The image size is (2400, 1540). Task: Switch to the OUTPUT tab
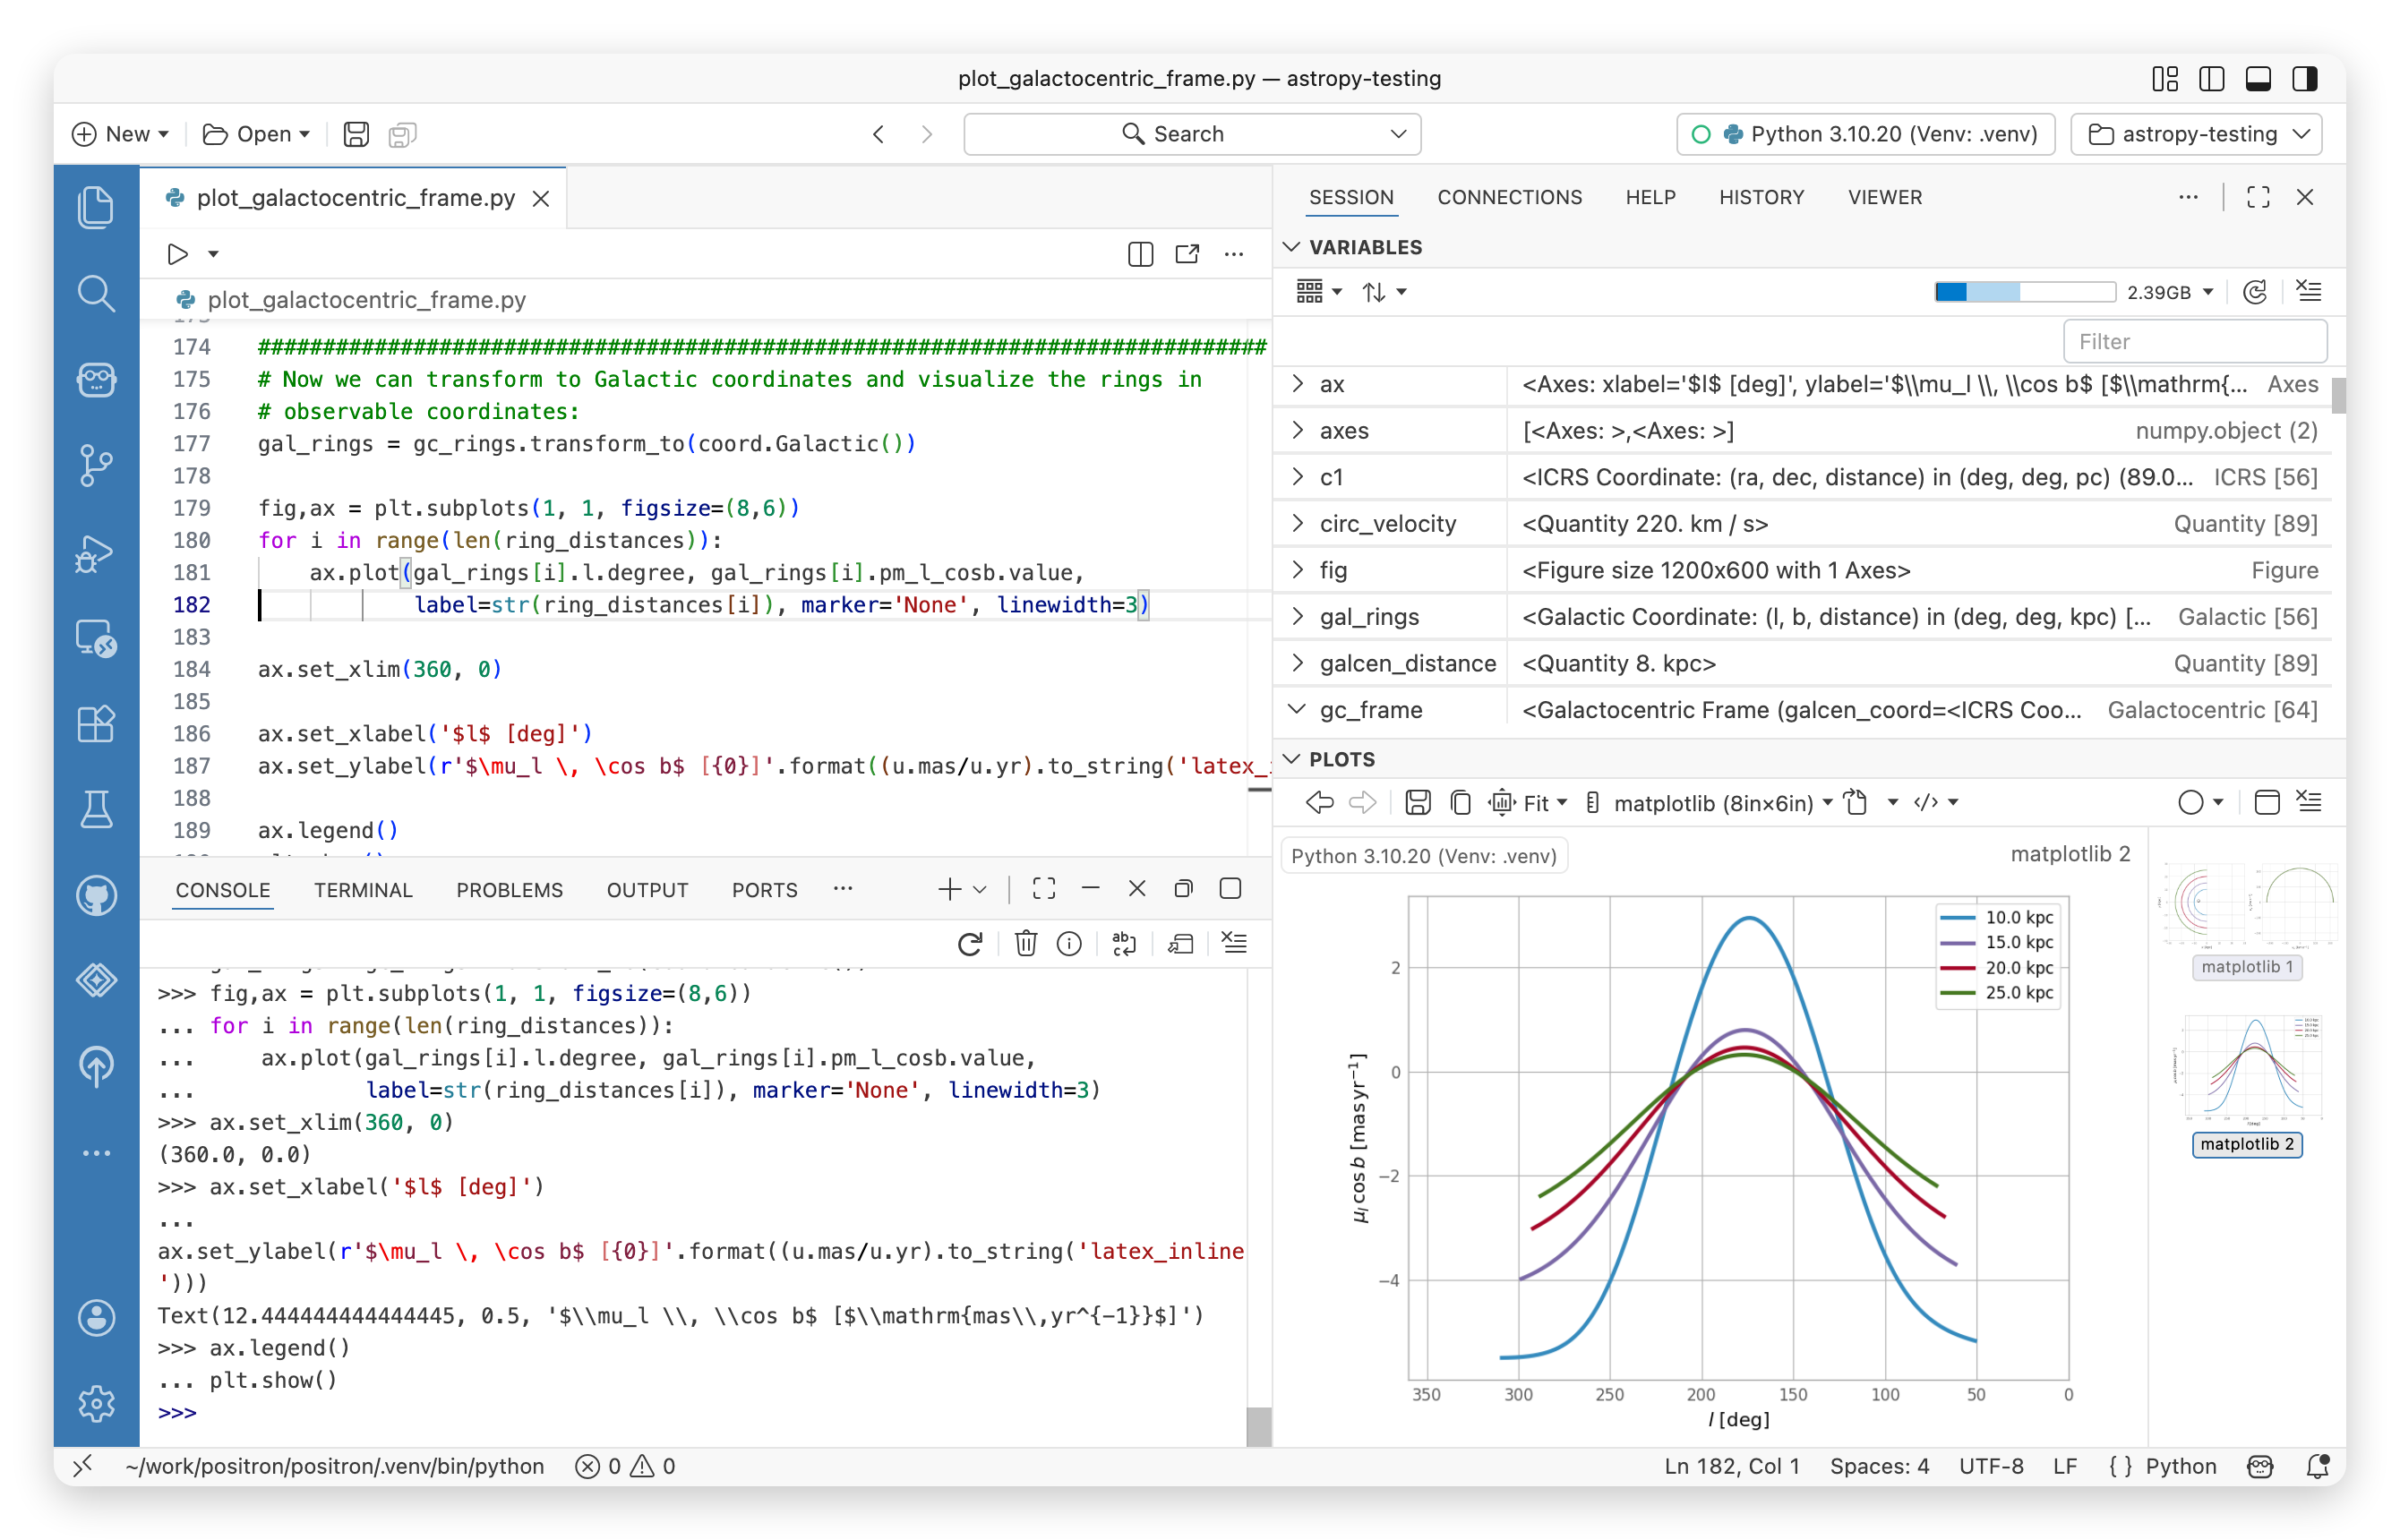click(647, 889)
